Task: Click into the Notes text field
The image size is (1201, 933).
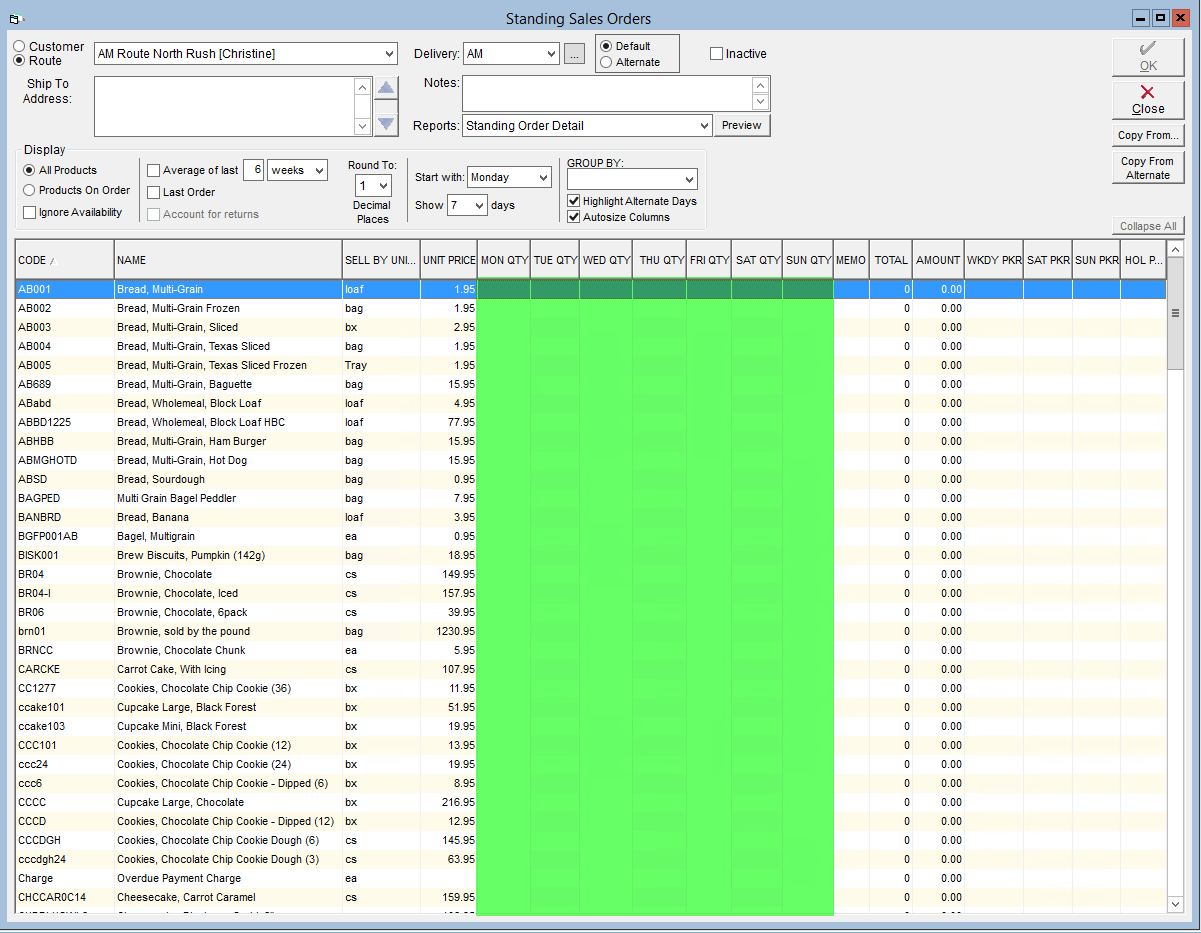Action: click(x=607, y=93)
